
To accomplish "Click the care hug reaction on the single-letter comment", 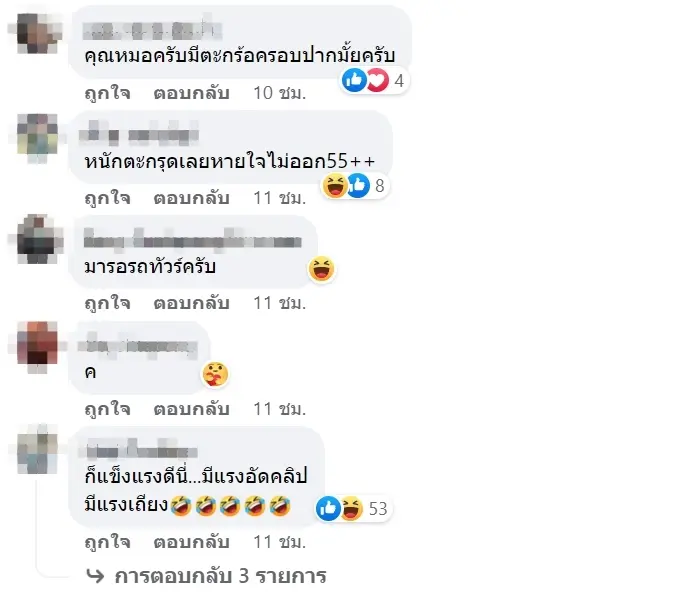I will tap(215, 374).
